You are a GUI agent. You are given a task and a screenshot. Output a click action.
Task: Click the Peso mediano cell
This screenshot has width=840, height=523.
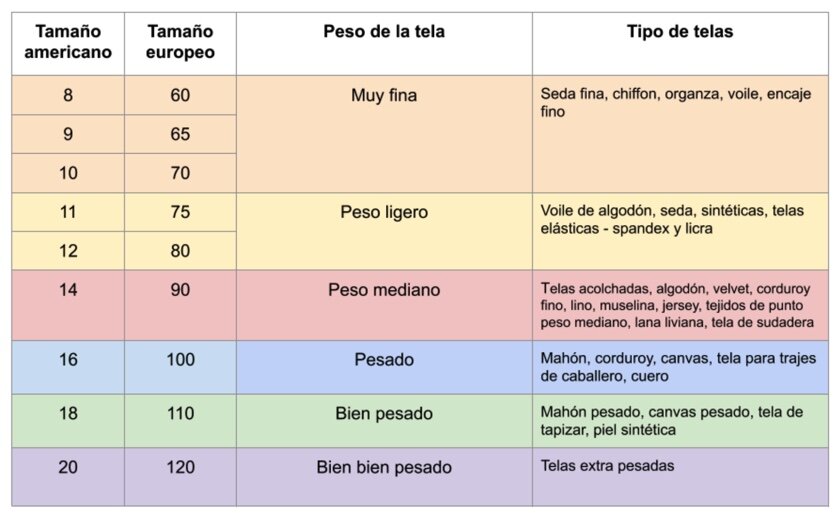[x=384, y=305]
